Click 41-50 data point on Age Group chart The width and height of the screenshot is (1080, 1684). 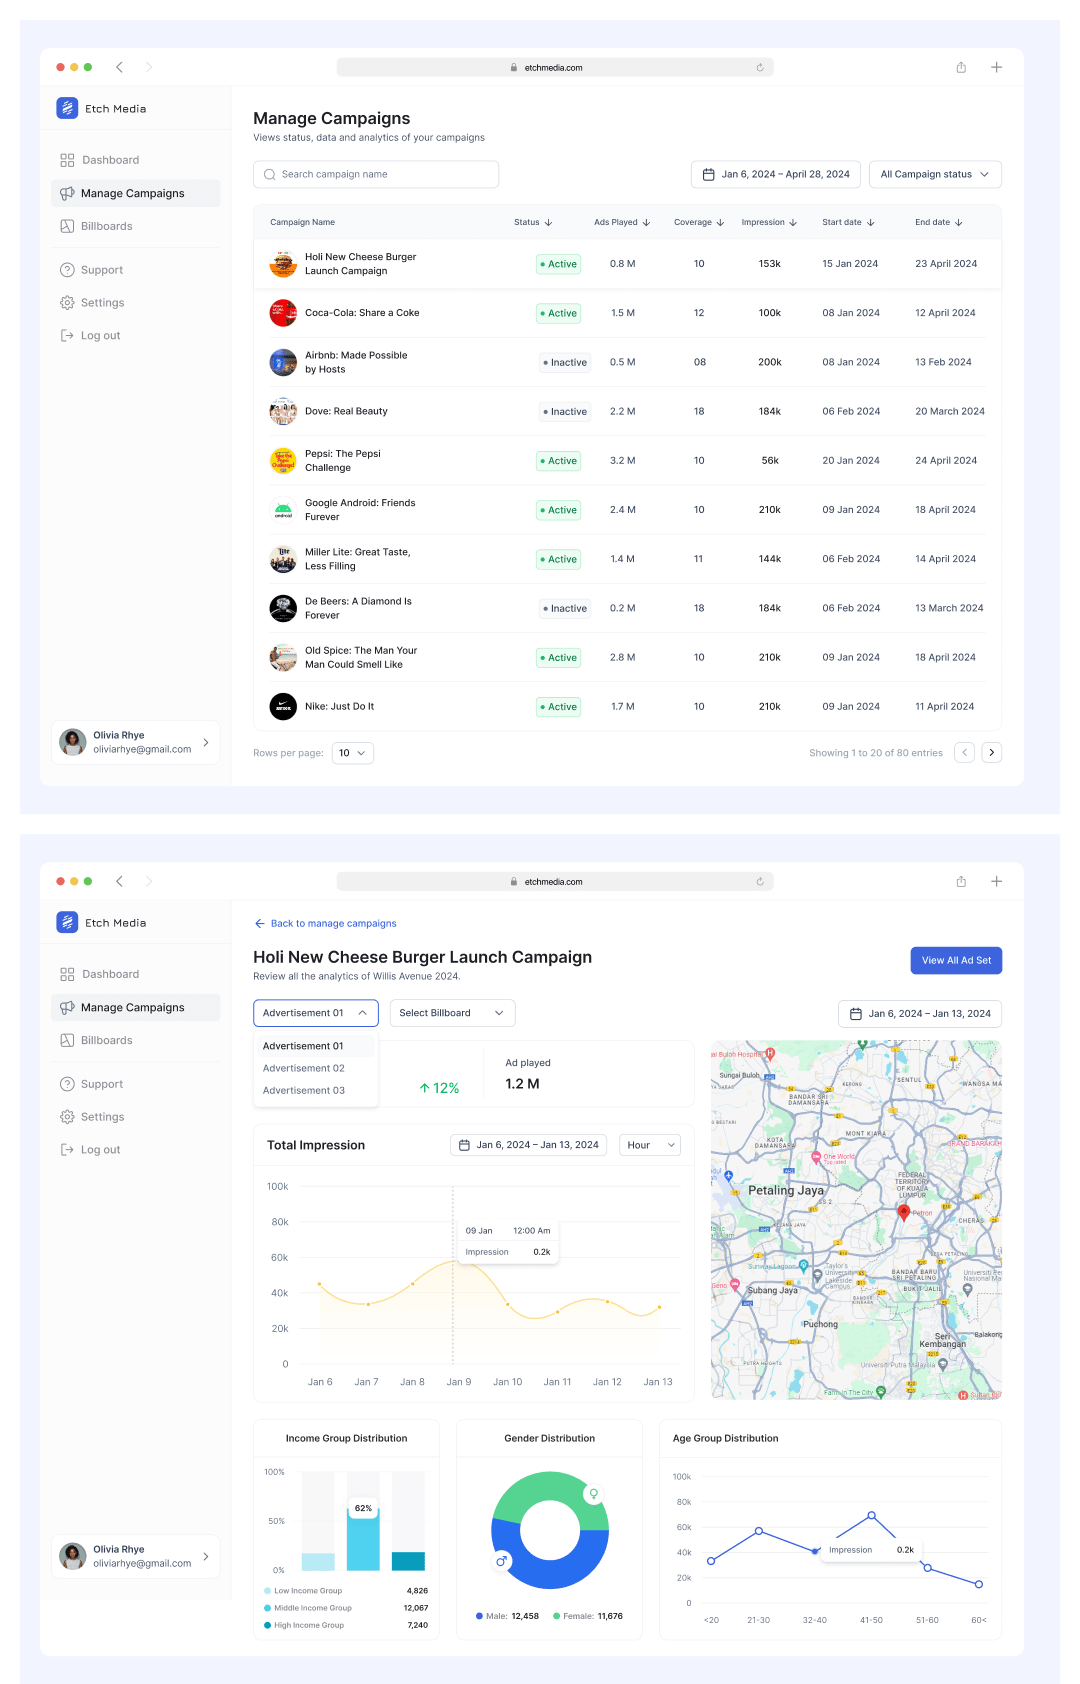point(871,1515)
